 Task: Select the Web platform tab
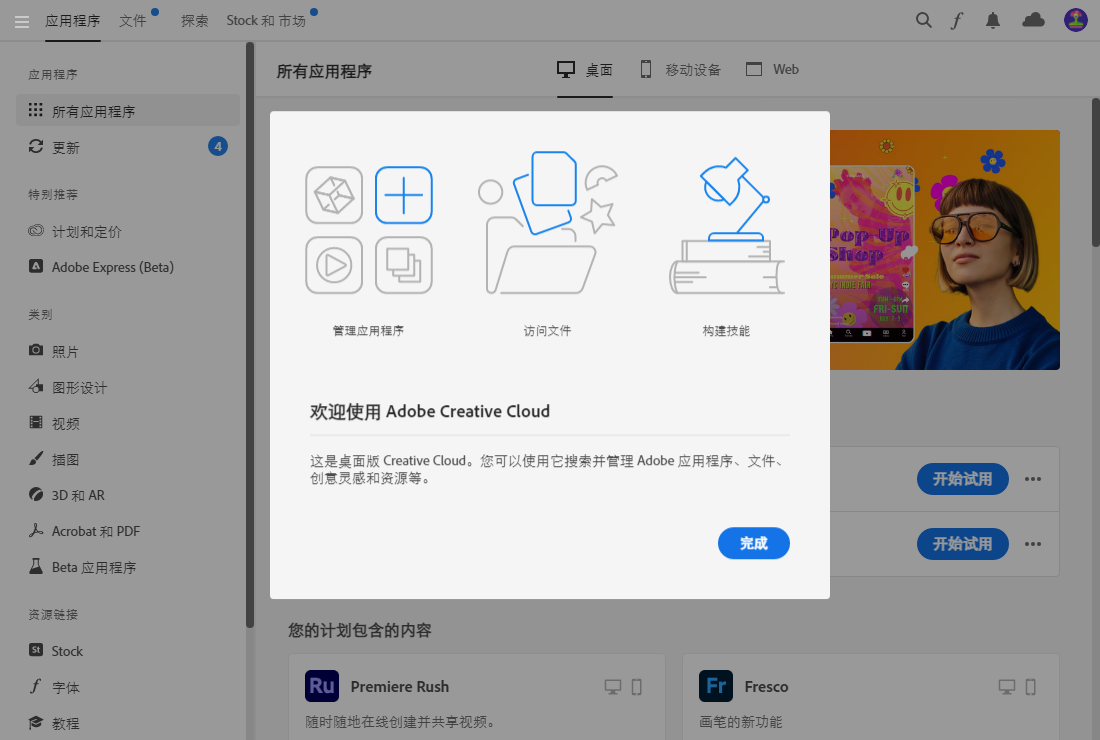click(x=772, y=69)
